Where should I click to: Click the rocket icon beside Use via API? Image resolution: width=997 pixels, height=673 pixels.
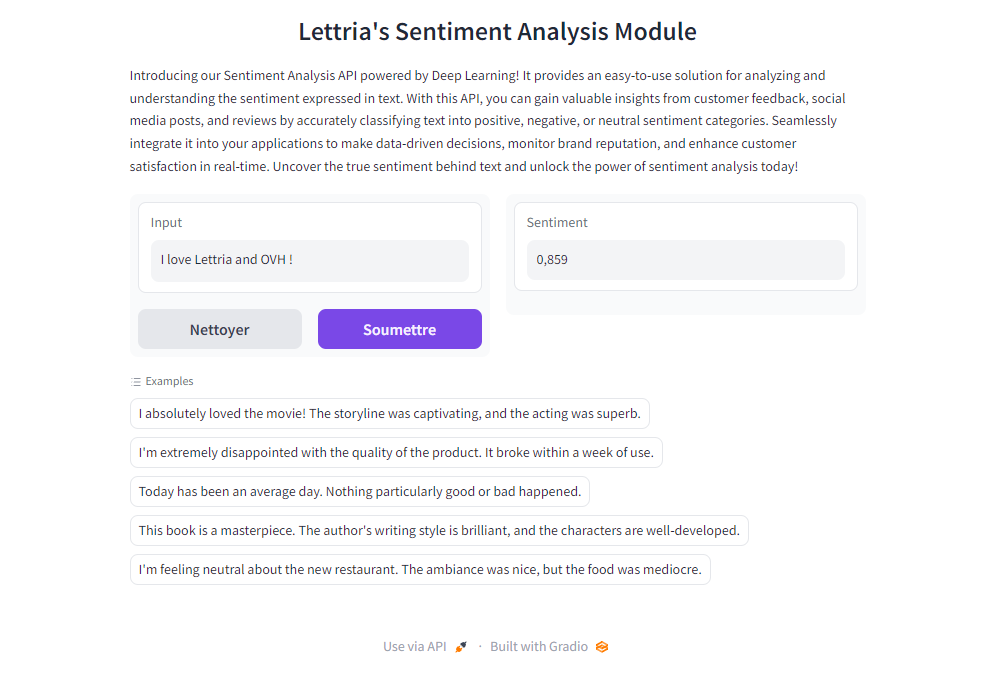click(x=460, y=646)
